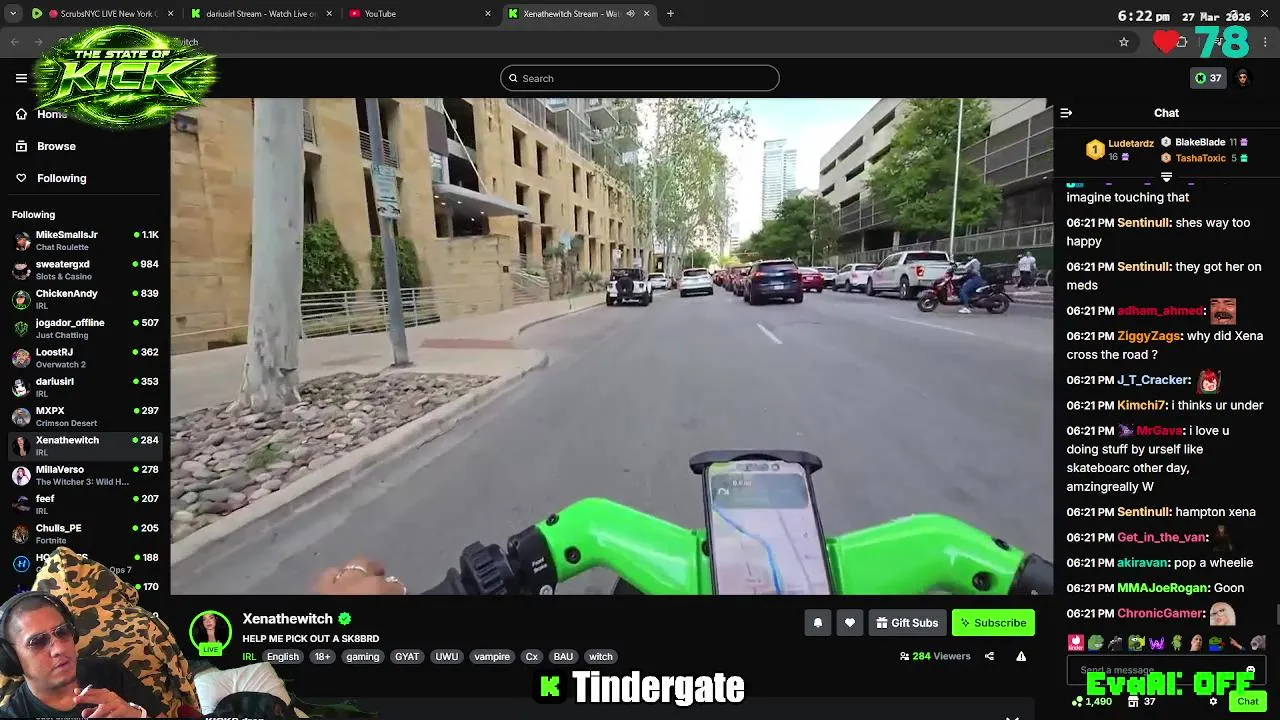Open ChickenAndy IRL channel
Image resolution: width=1280 pixels, height=720 pixels.
coord(85,299)
